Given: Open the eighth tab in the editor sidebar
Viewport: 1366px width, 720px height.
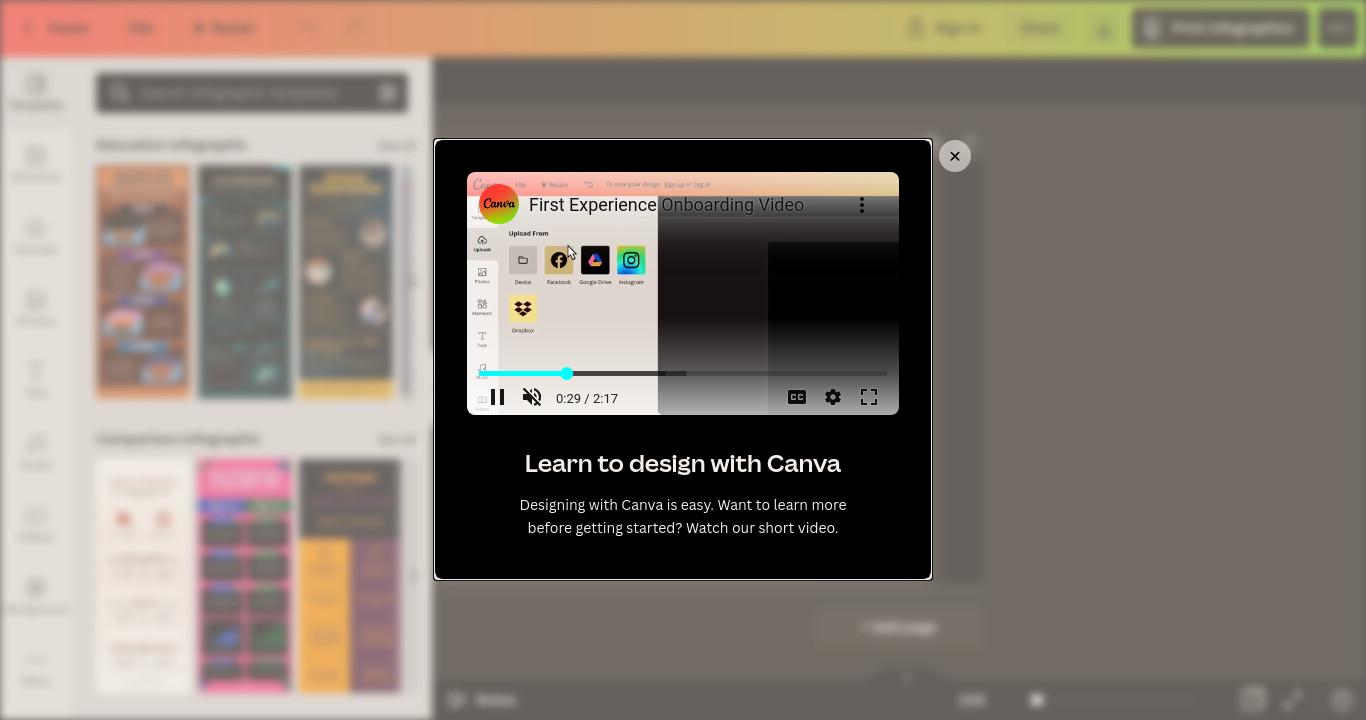Looking at the screenshot, I should coord(36,596).
